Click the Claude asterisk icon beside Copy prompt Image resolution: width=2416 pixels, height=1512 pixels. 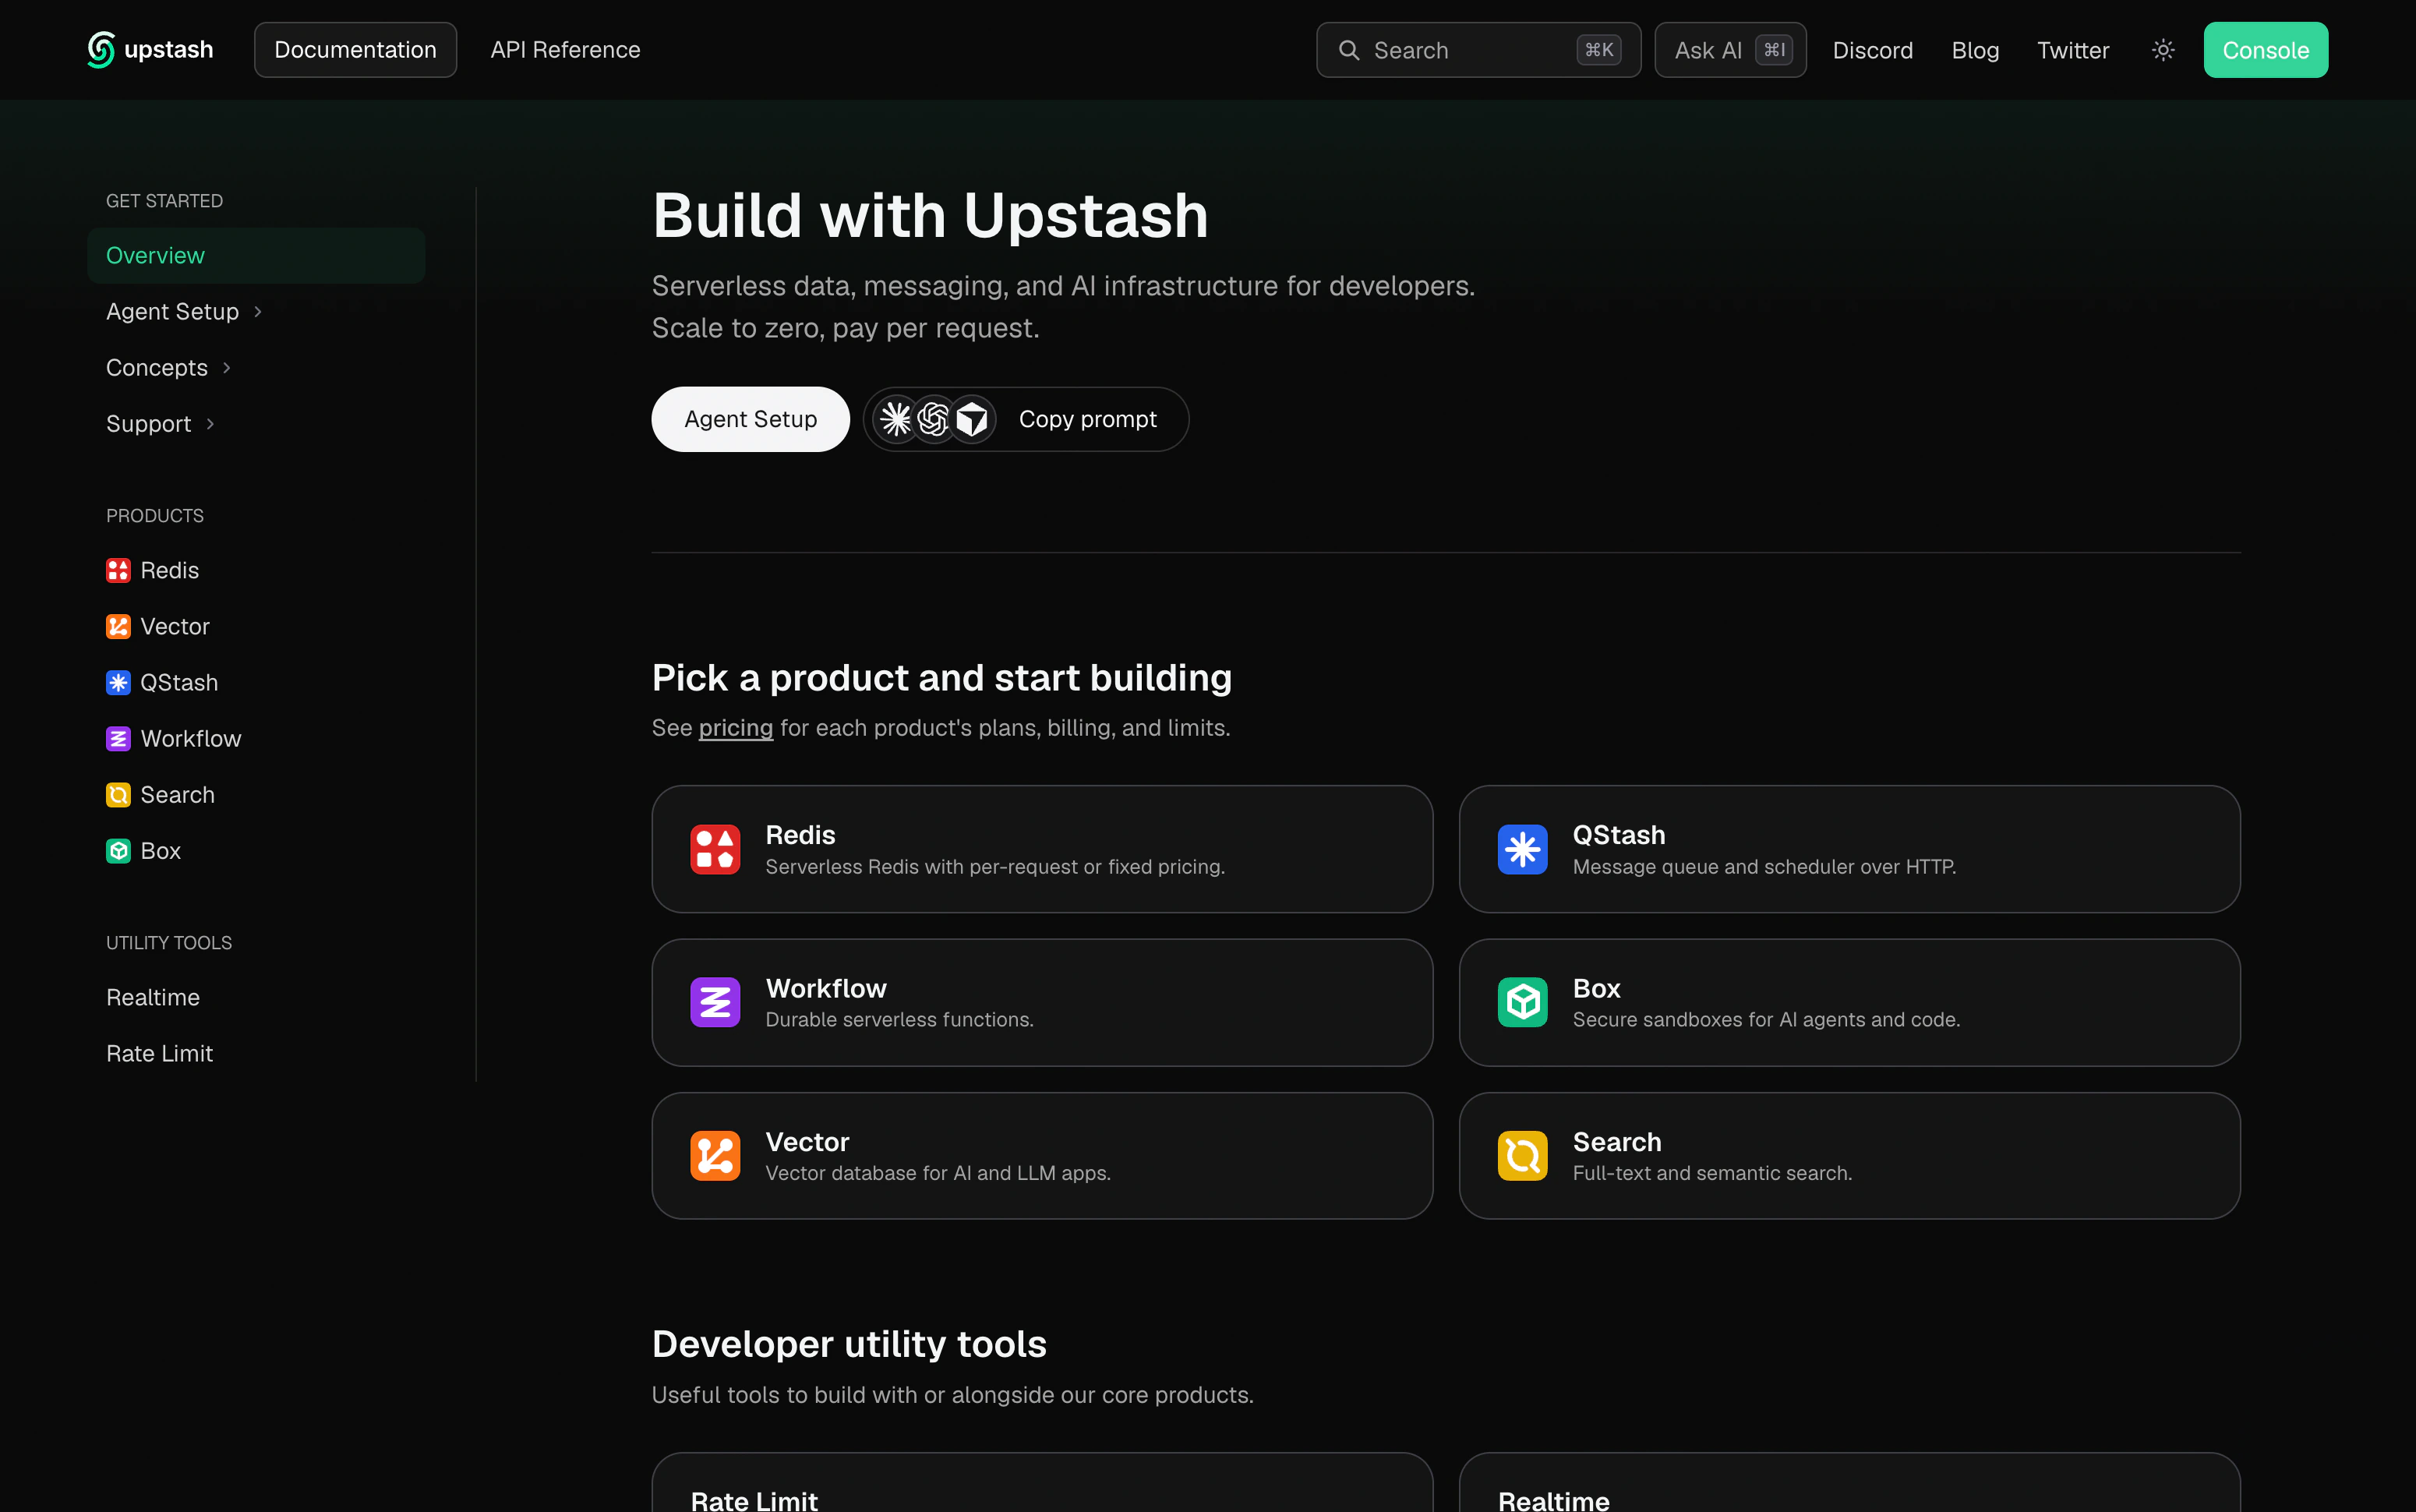tap(896, 419)
